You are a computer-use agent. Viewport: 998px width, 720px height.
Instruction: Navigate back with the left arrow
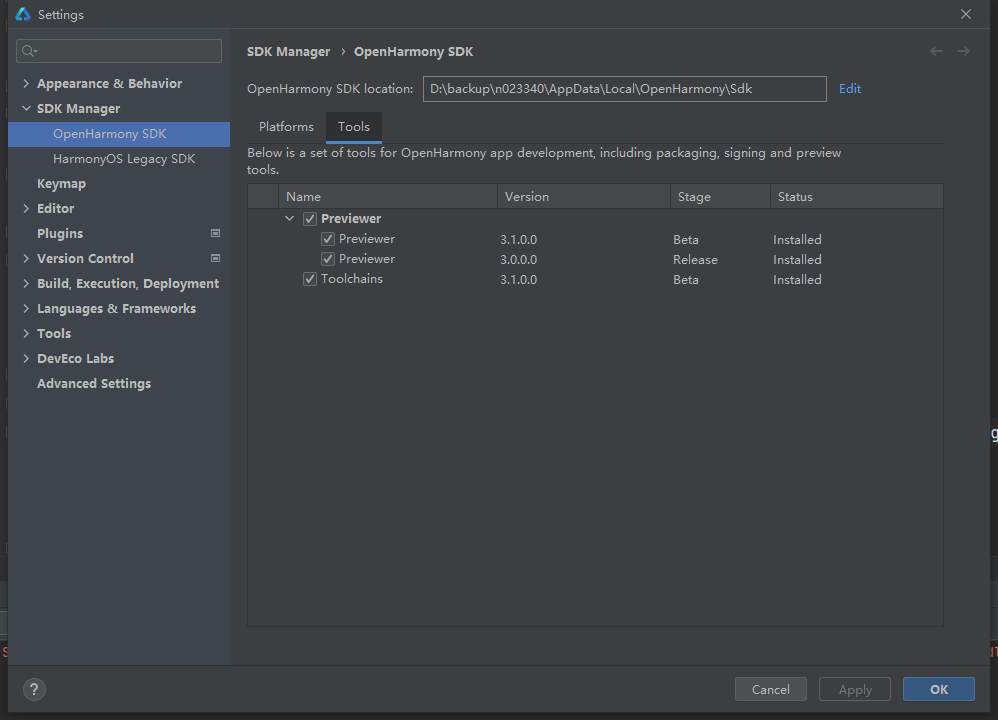tap(936, 51)
